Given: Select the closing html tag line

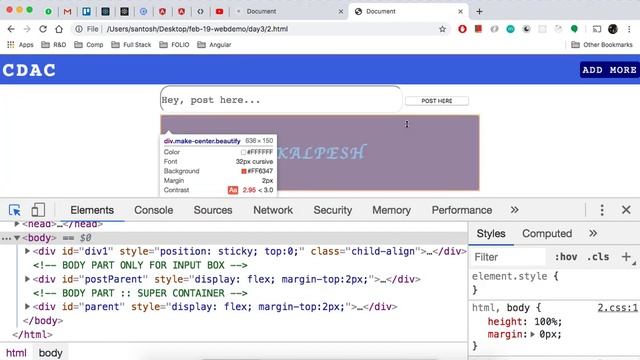Looking at the screenshot, I should point(32,334).
